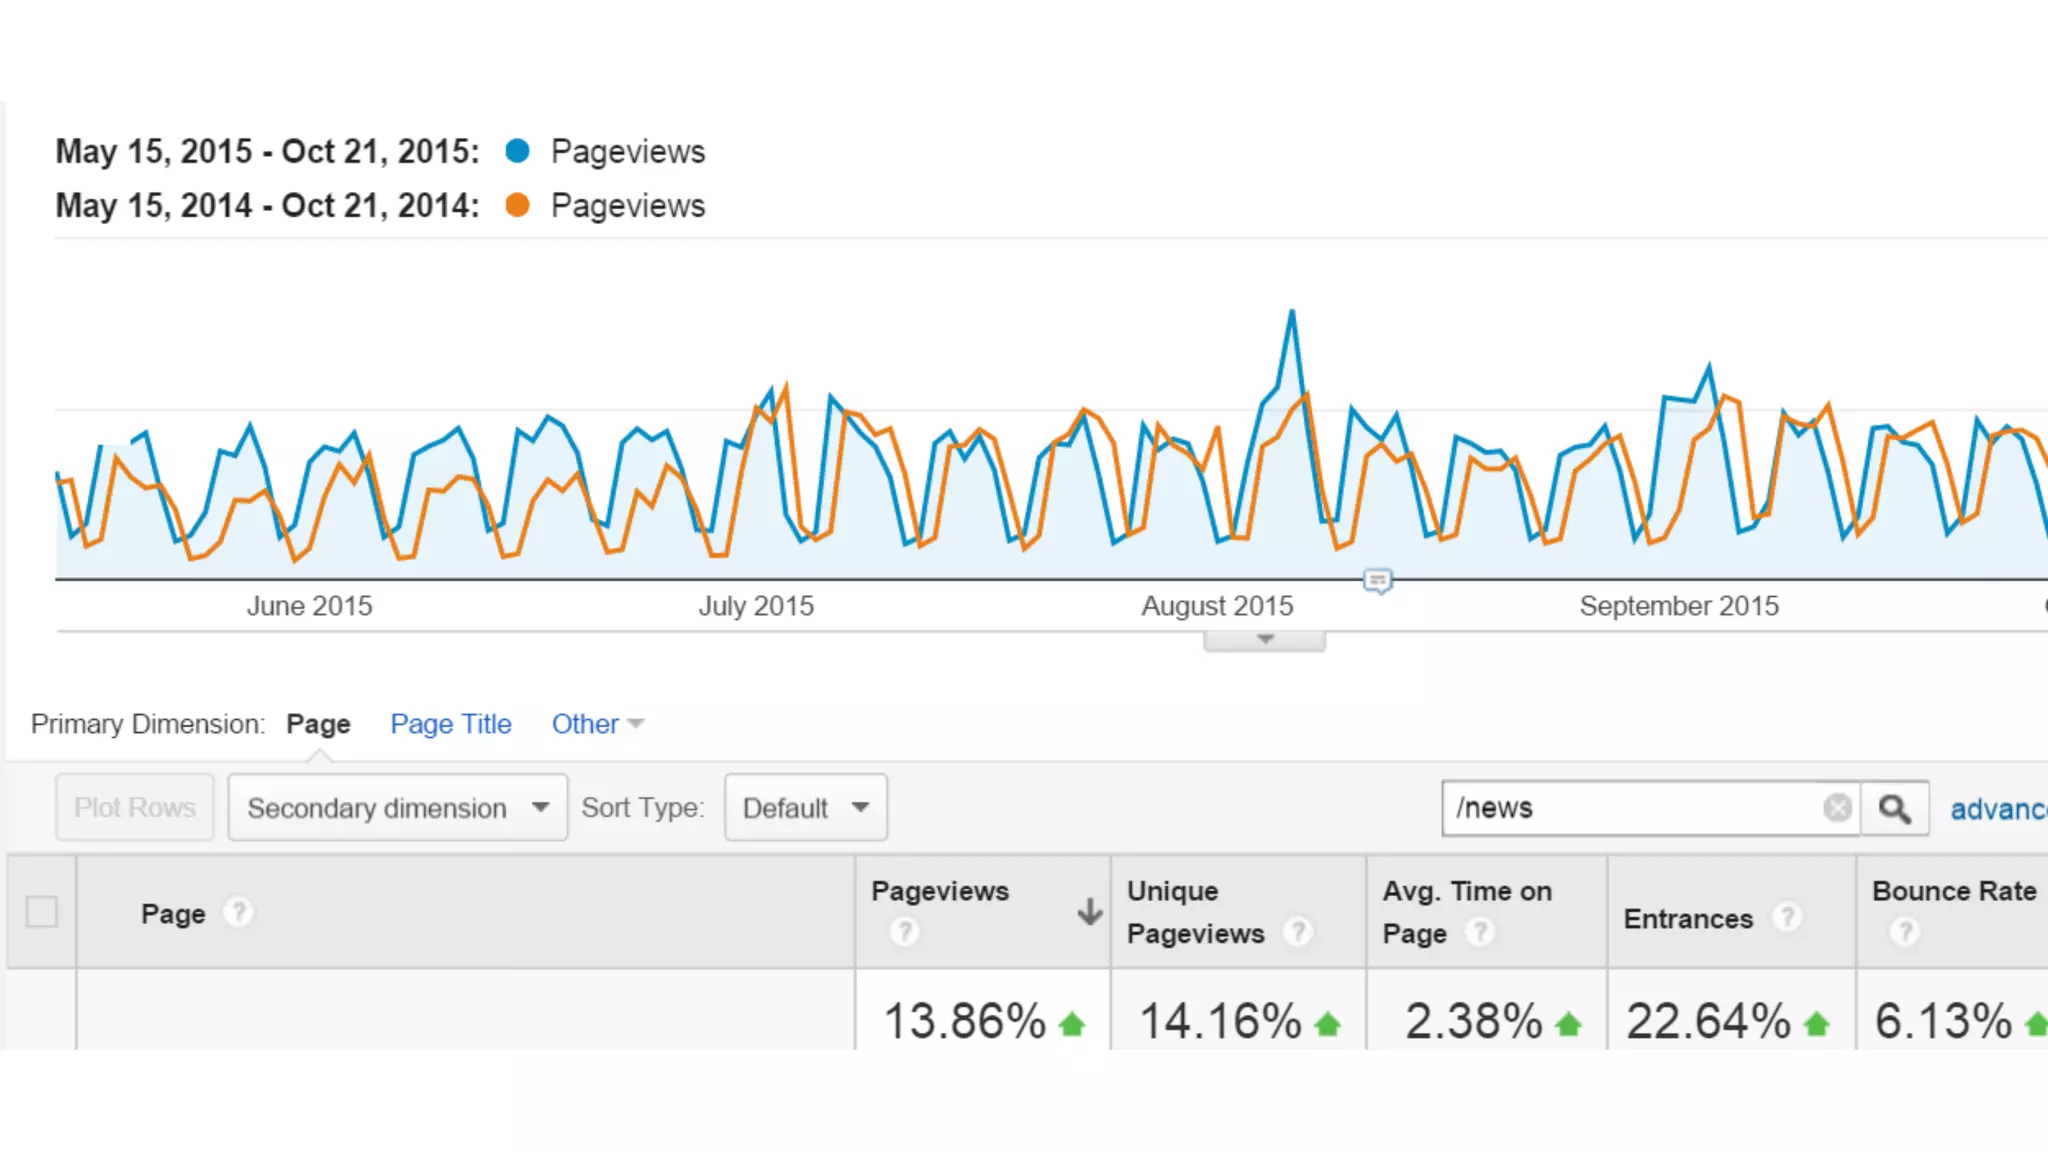Open the Secondary dimension dropdown
This screenshot has height=1152, width=2048.
click(397, 808)
